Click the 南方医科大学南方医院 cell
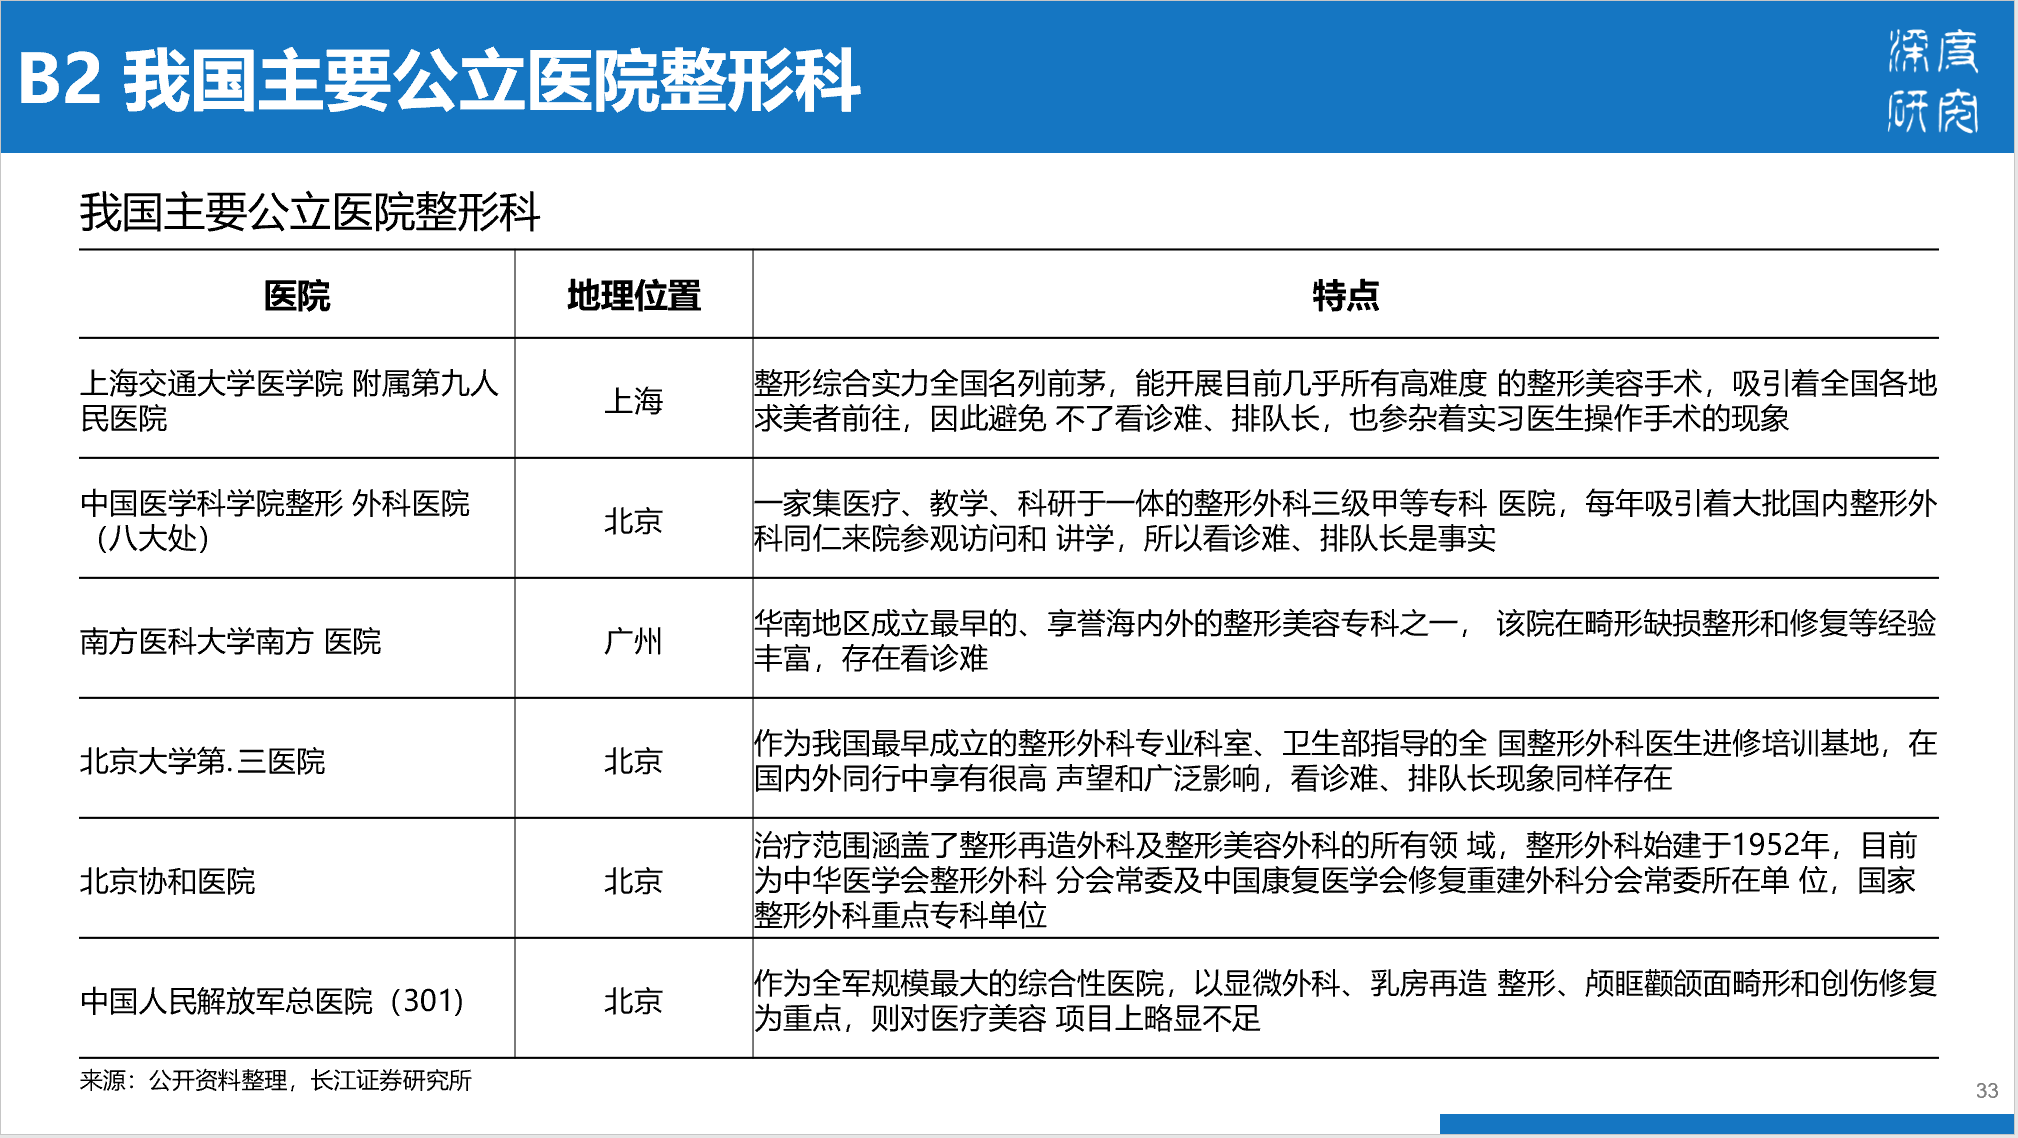The width and height of the screenshot is (2018, 1138). pos(230,641)
